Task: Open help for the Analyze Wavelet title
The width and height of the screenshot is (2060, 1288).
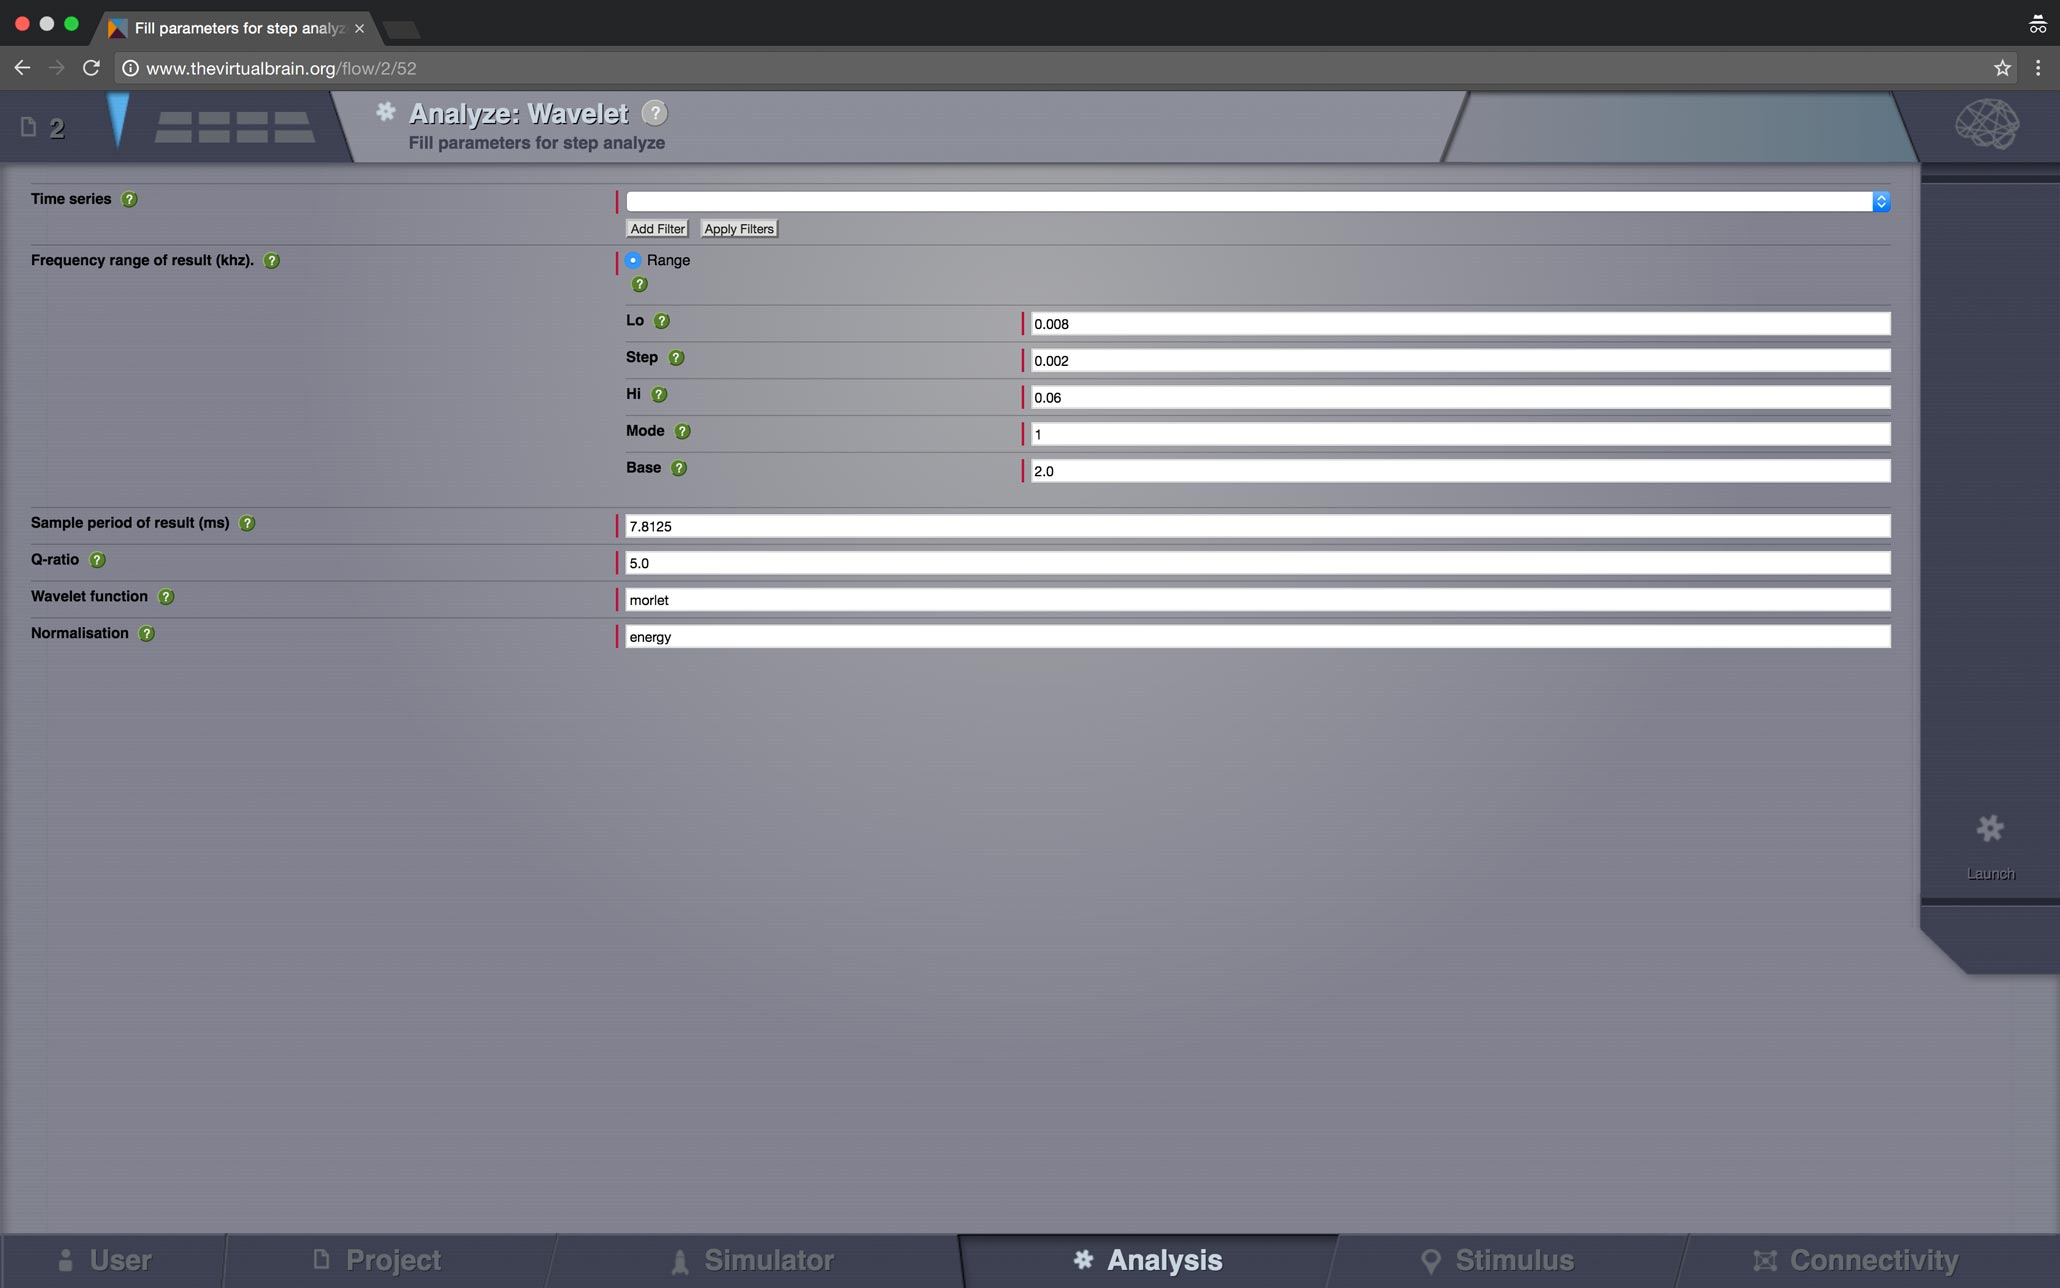Action: click(654, 113)
